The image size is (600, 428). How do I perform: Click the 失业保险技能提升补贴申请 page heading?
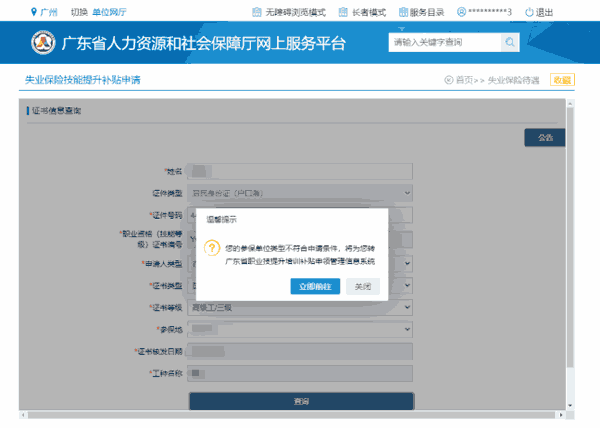pyautogui.click(x=83, y=80)
